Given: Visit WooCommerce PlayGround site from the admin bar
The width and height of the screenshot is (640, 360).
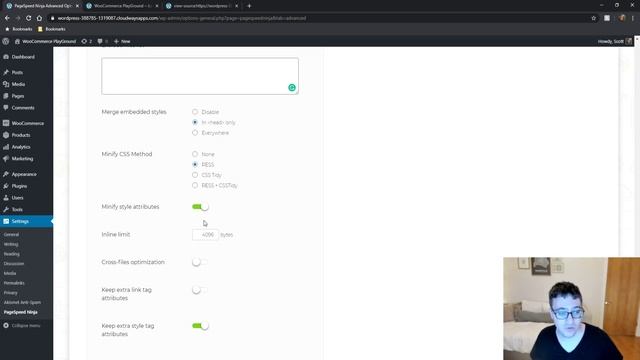Looking at the screenshot, I should (x=45, y=41).
